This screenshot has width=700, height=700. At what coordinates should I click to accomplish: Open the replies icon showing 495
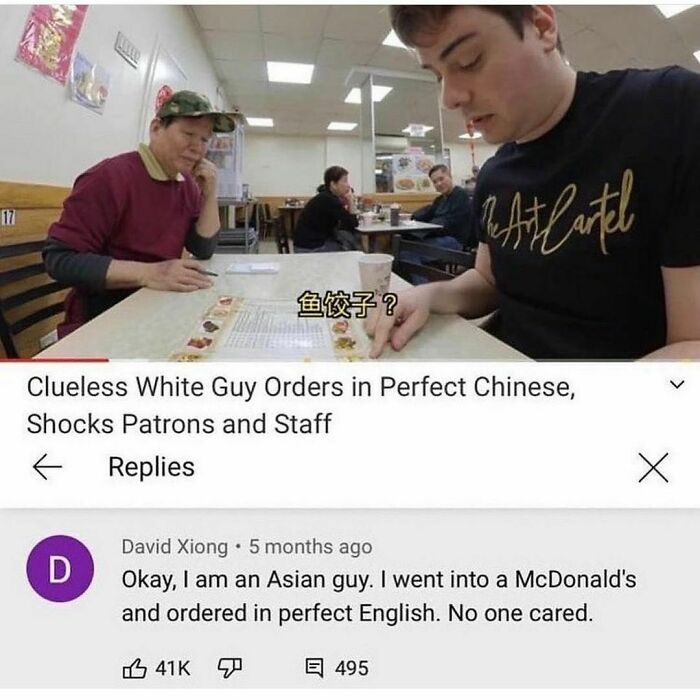[x=314, y=668]
